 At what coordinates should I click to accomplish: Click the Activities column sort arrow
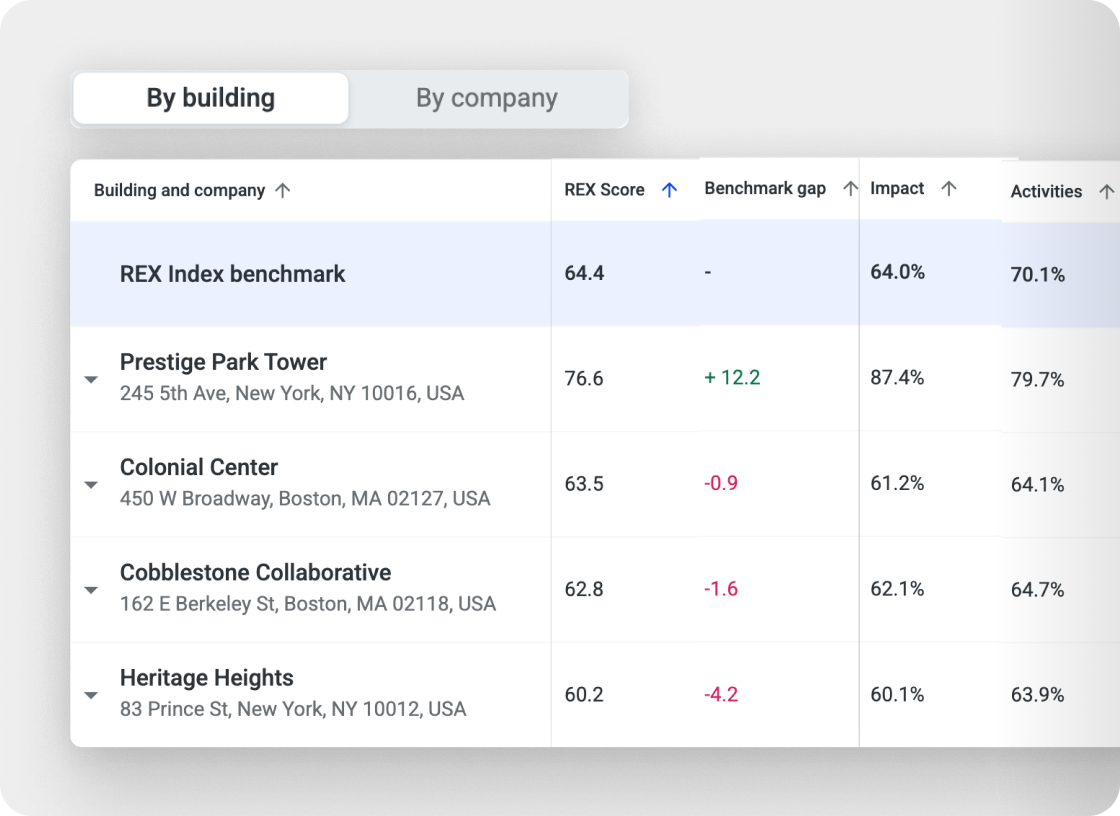pyautogui.click(x=1106, y=191)
